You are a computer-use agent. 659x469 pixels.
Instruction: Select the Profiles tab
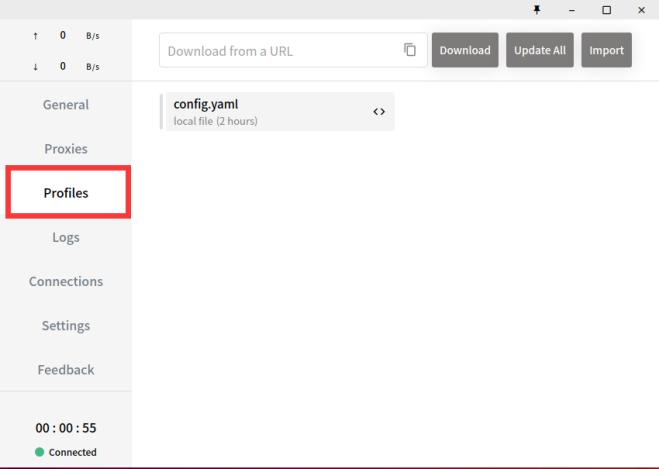point(66,192)
